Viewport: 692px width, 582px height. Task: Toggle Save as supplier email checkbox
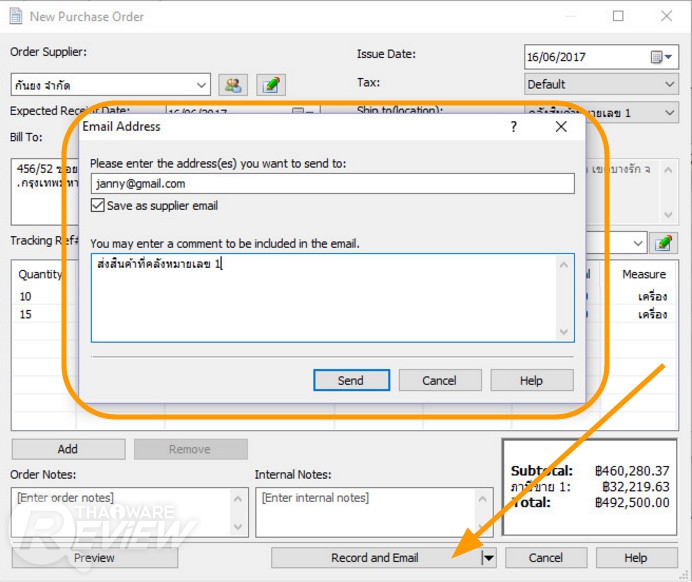coord(98,205)
